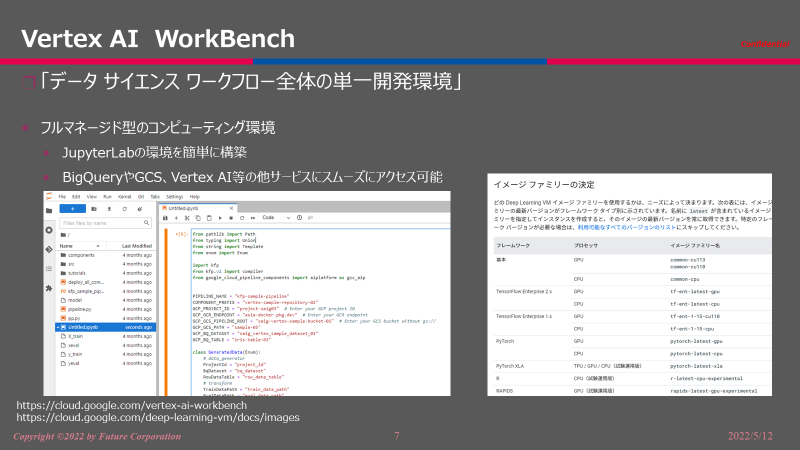
Task: Click the Git icon in notebook toolbar
Action: click(x=310, y=218)
